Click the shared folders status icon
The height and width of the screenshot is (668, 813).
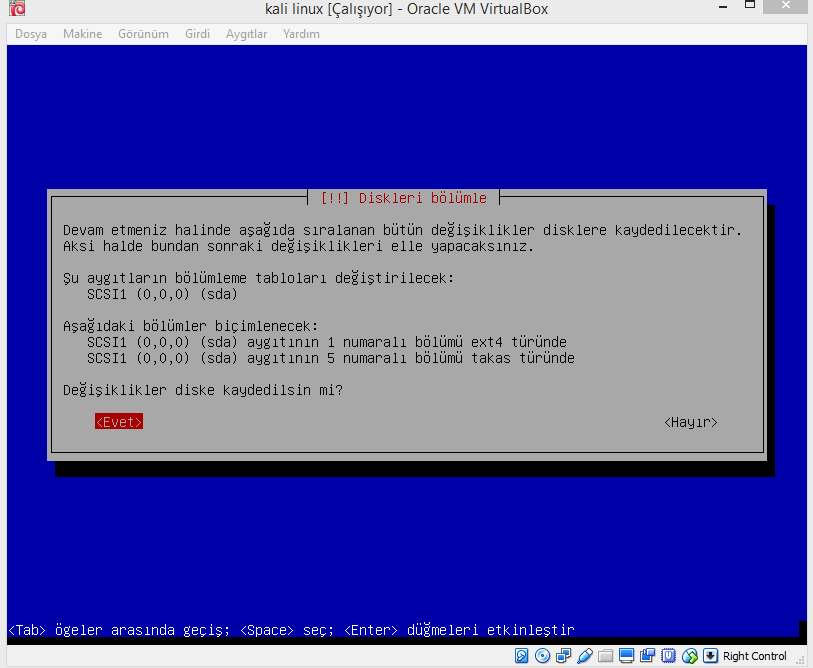click(606, 656)
